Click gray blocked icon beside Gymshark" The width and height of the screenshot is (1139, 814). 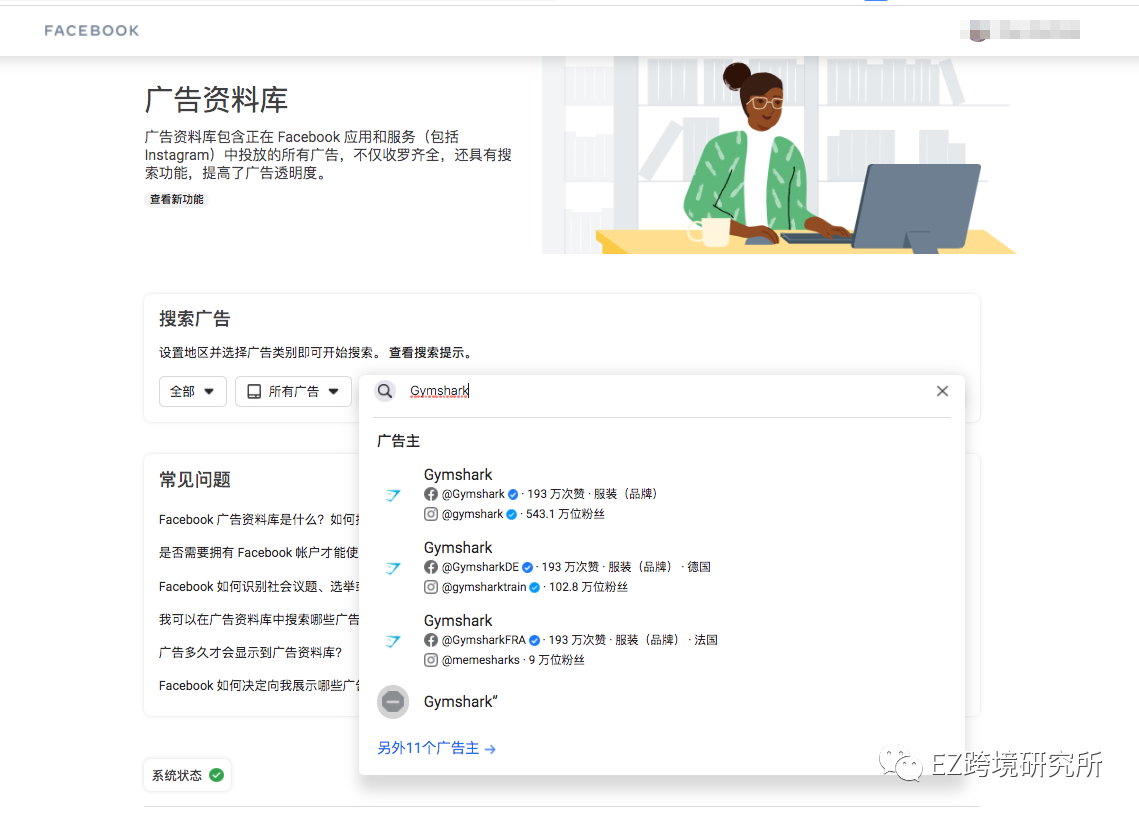point(393,702)
